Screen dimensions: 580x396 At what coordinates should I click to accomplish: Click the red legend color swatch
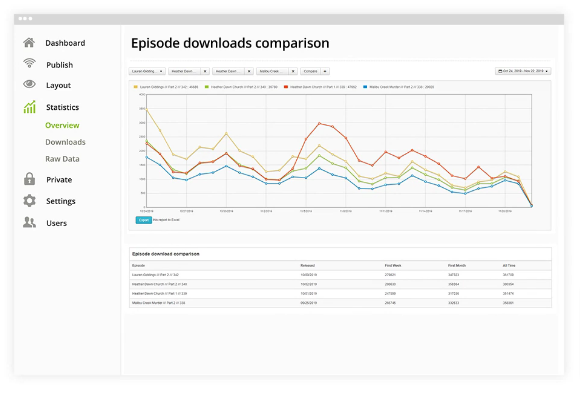[286, 87]
